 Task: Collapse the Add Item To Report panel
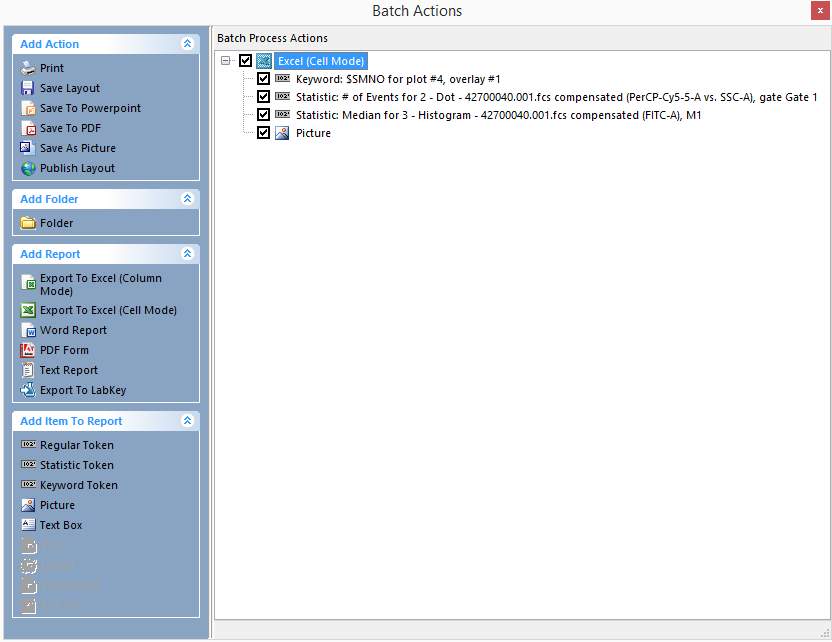click(x=187, y=421)
